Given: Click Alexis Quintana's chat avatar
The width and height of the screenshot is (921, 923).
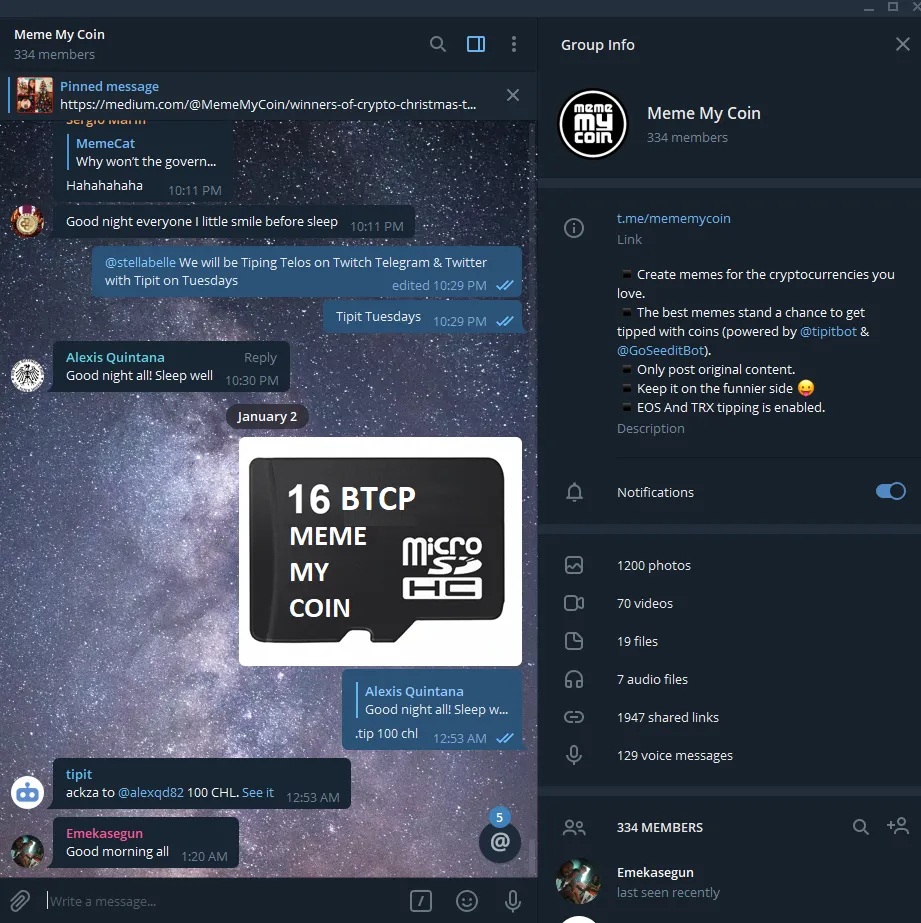Looking at the screenshot, I should (28, 375).
